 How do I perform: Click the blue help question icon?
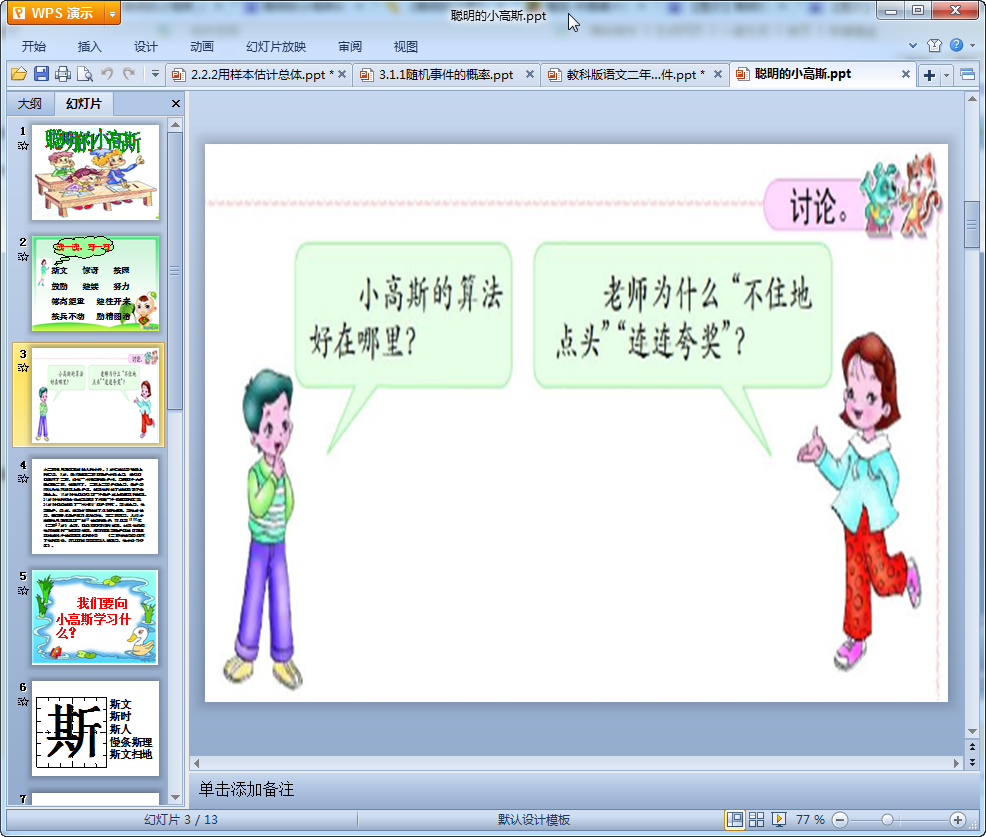point(956,45)
